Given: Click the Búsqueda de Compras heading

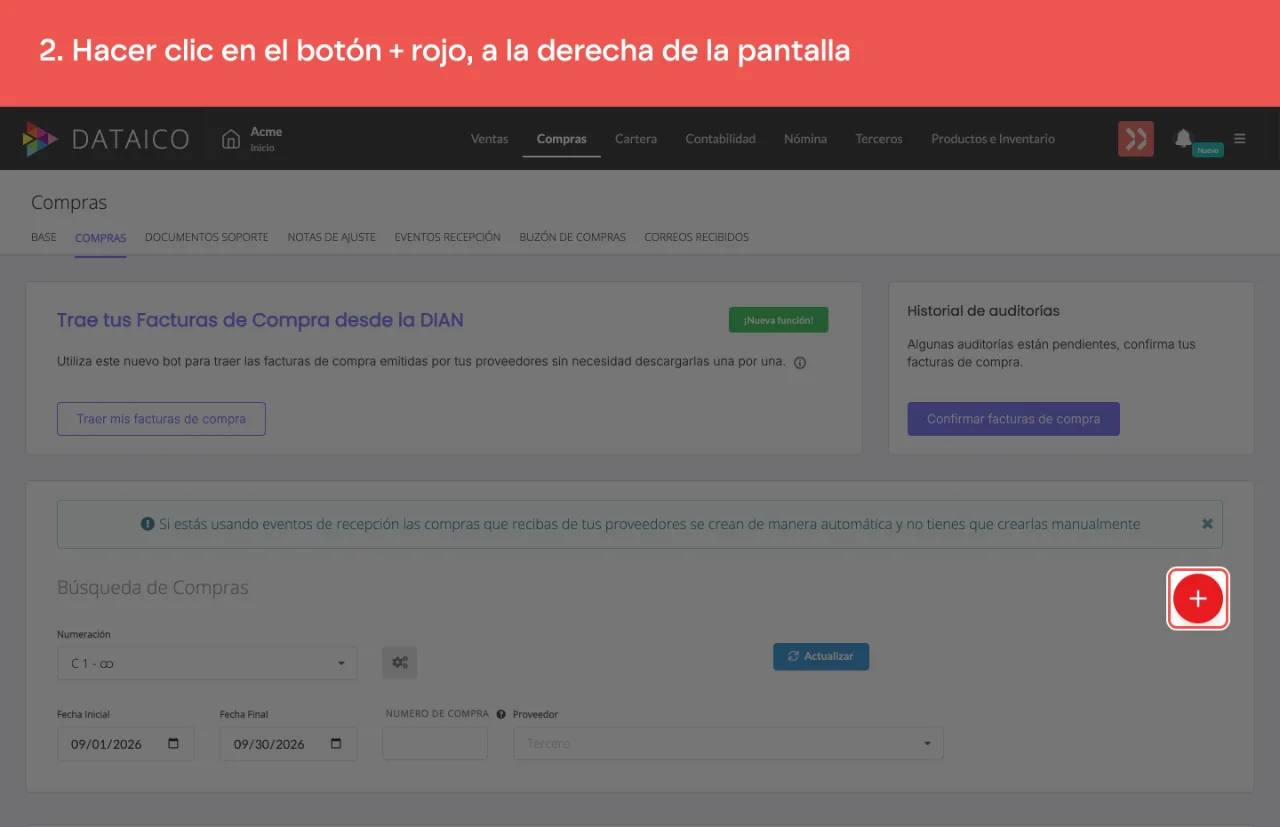Looking at the screenshot, I should point(153,588).
